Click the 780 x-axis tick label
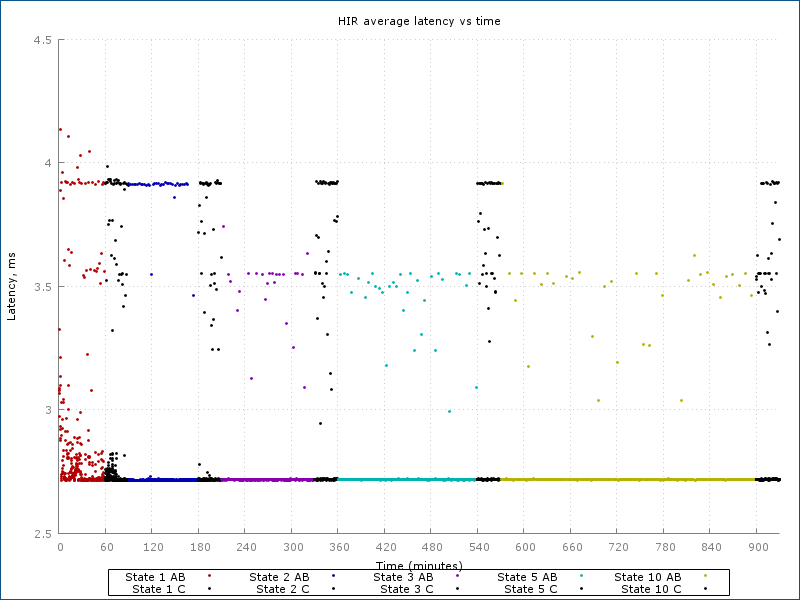800x600 pixels. [x=665, y=547]
